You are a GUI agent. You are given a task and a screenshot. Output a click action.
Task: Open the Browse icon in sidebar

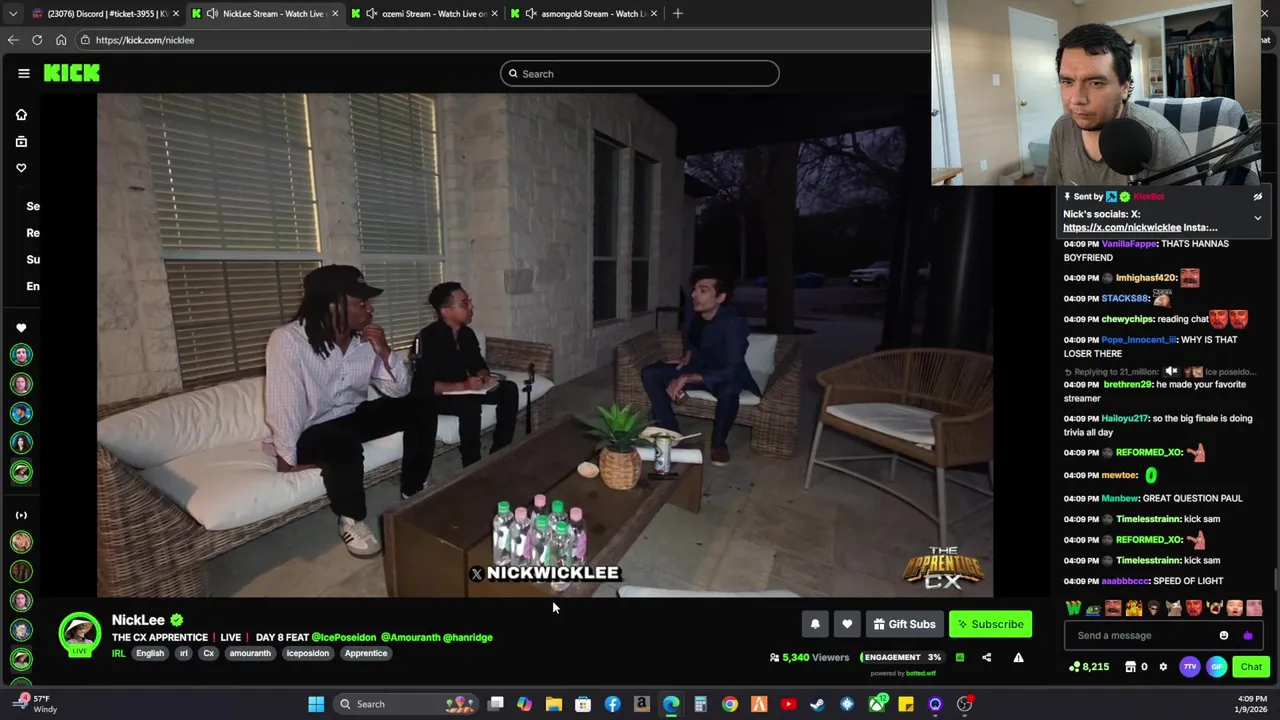pyautogui.click(x=21, y=142)
